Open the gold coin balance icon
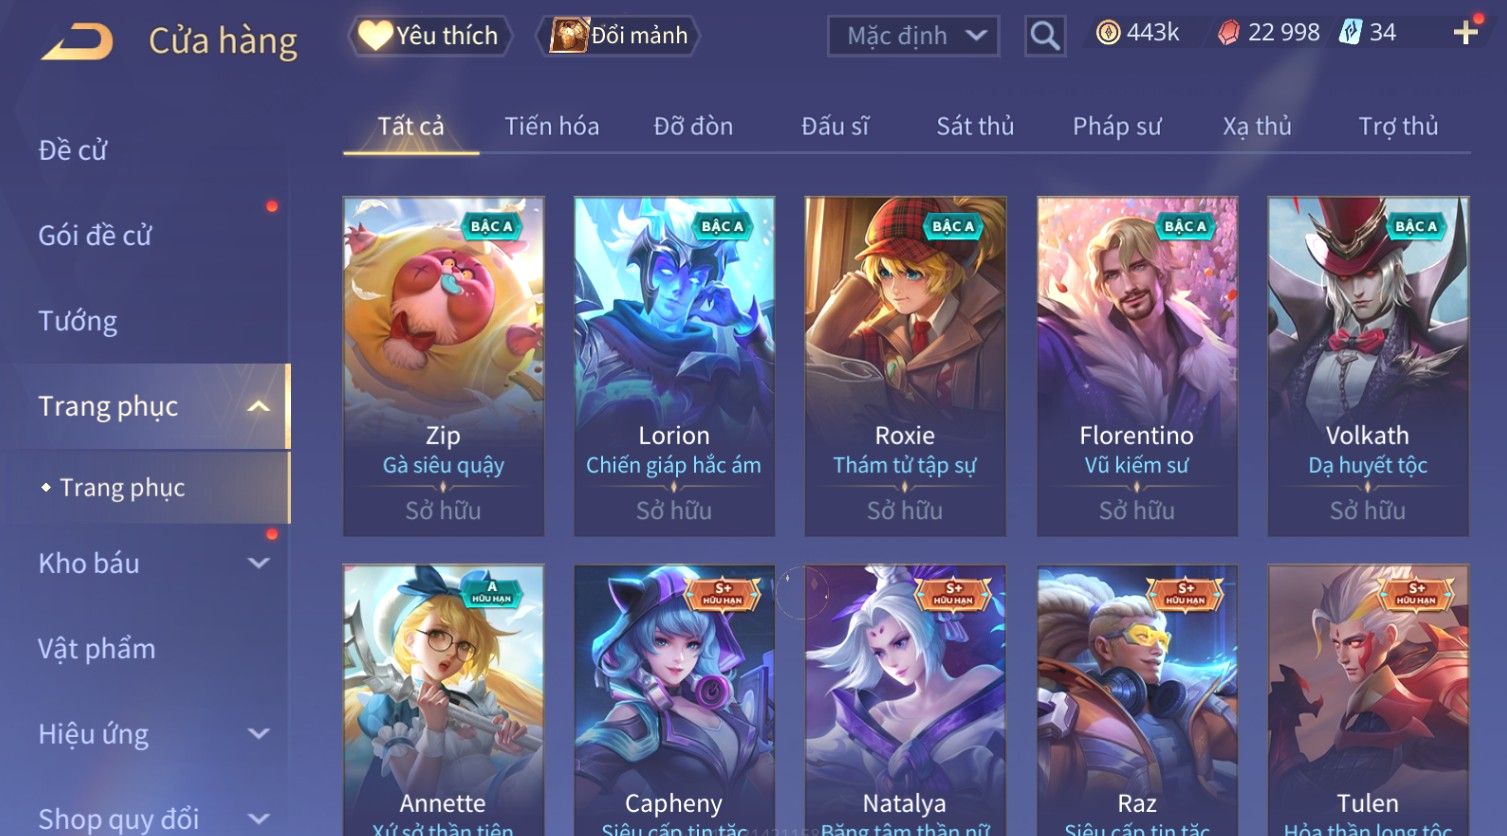Viewport: 1507px width, 836px height. [x=1108, y=33]
